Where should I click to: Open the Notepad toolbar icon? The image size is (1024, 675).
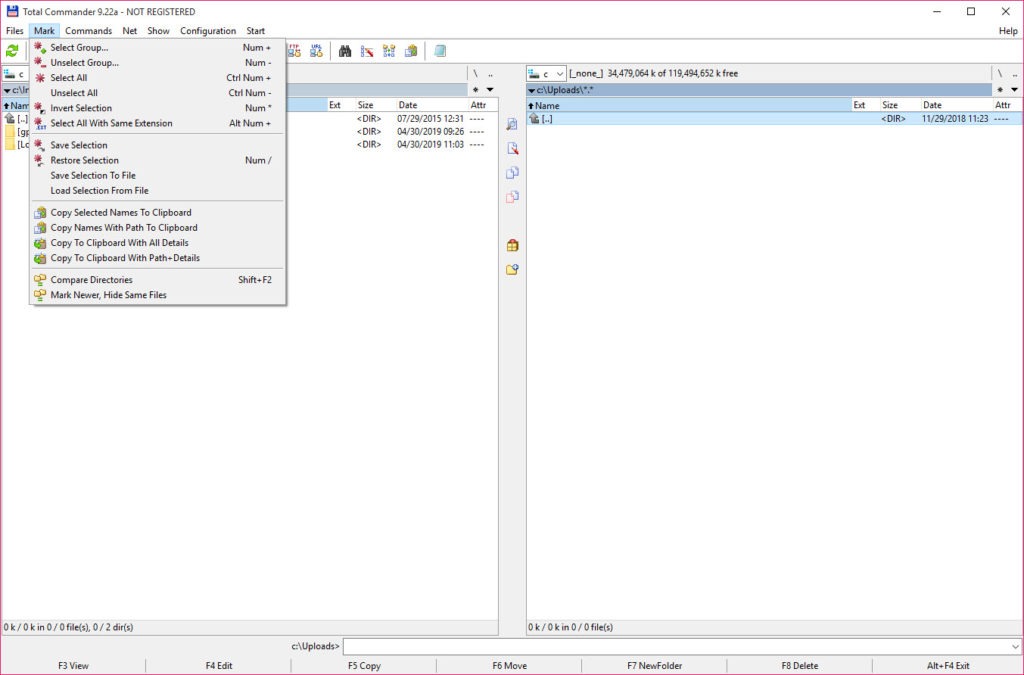click(x=440, y=51)
